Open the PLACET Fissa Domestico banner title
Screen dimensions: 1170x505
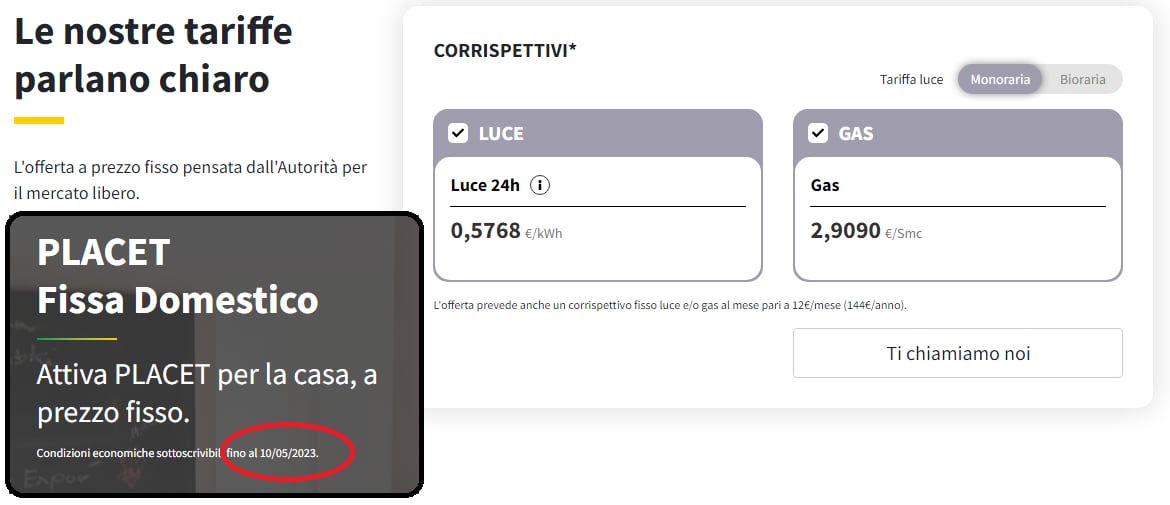(177, 275)
